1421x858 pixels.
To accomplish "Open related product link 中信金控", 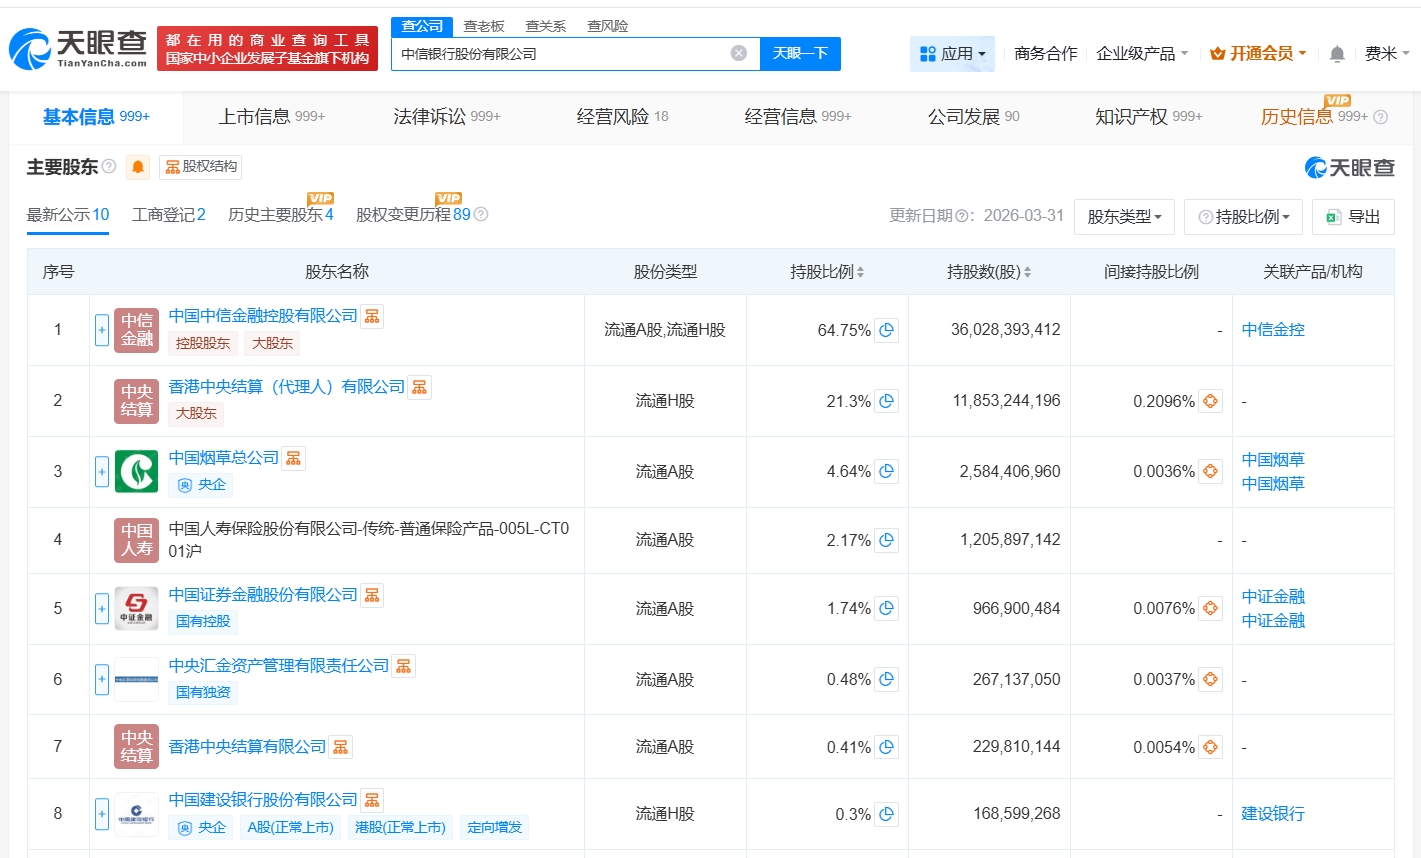I will [x=1273, y=330].
